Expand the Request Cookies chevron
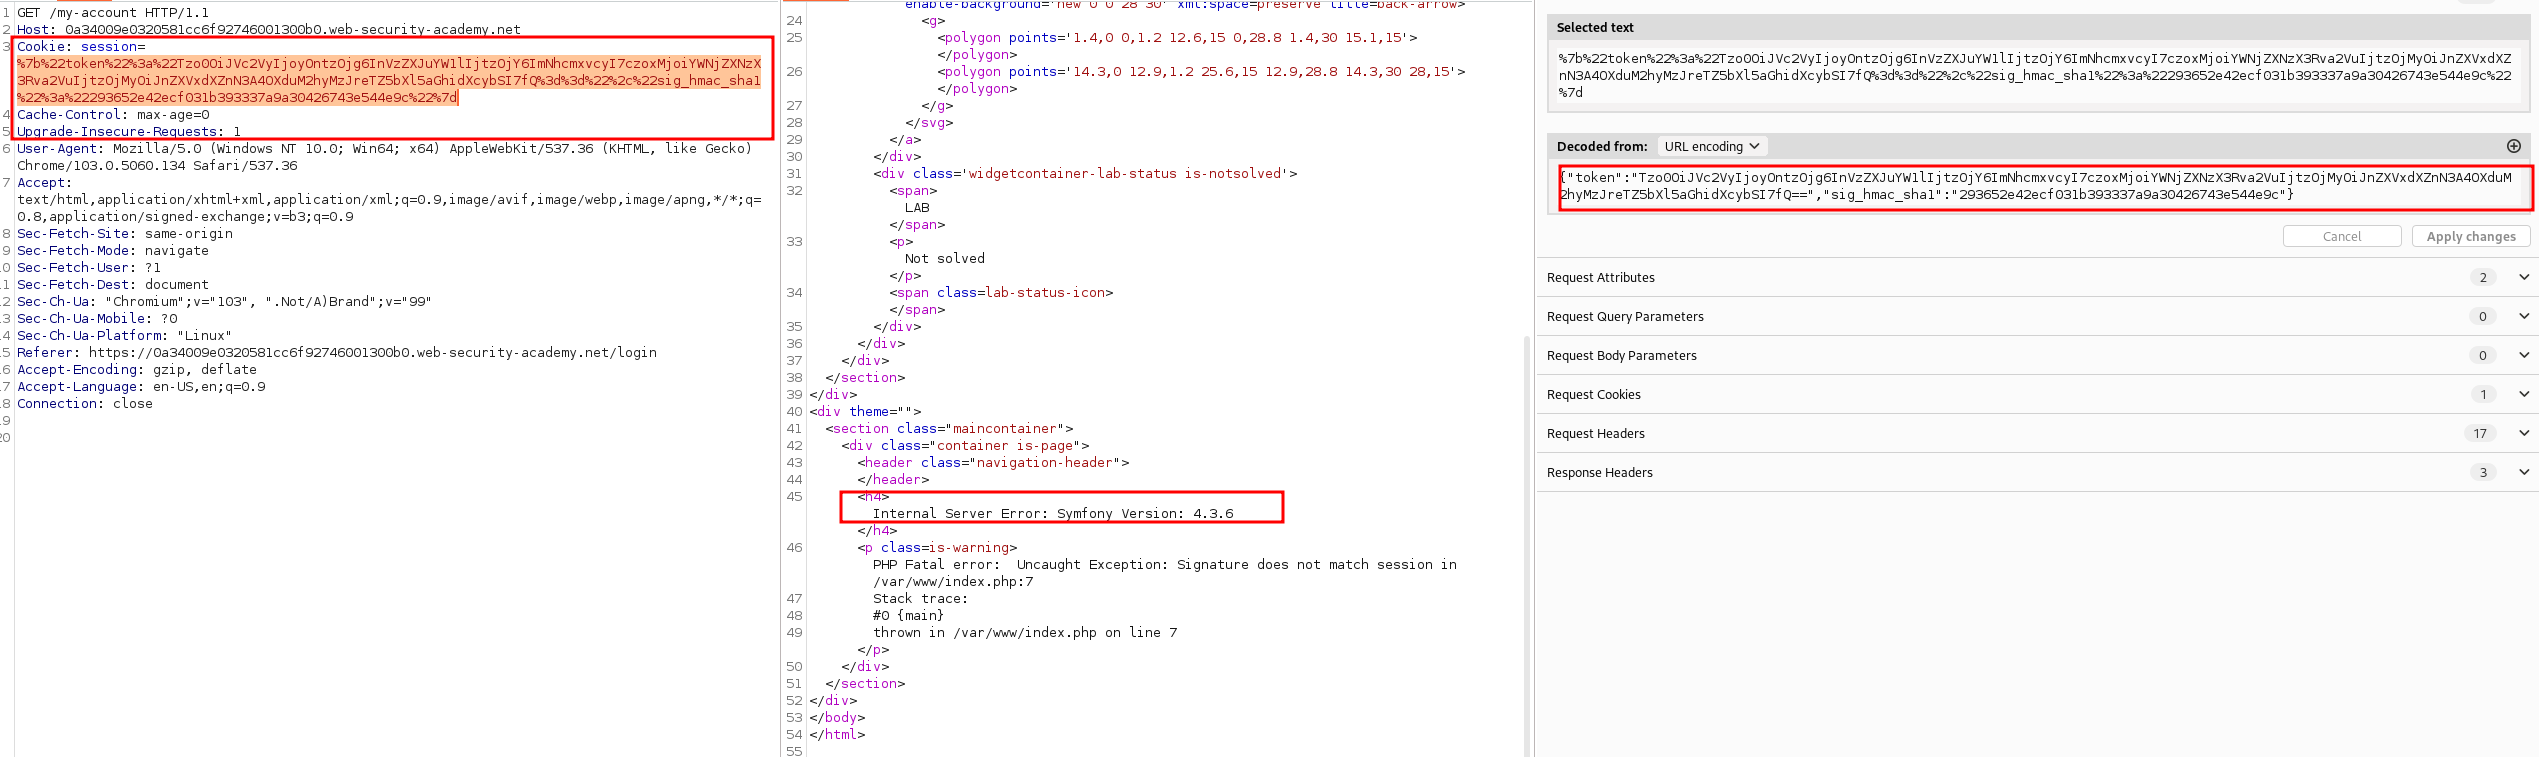 [2523, 394]
